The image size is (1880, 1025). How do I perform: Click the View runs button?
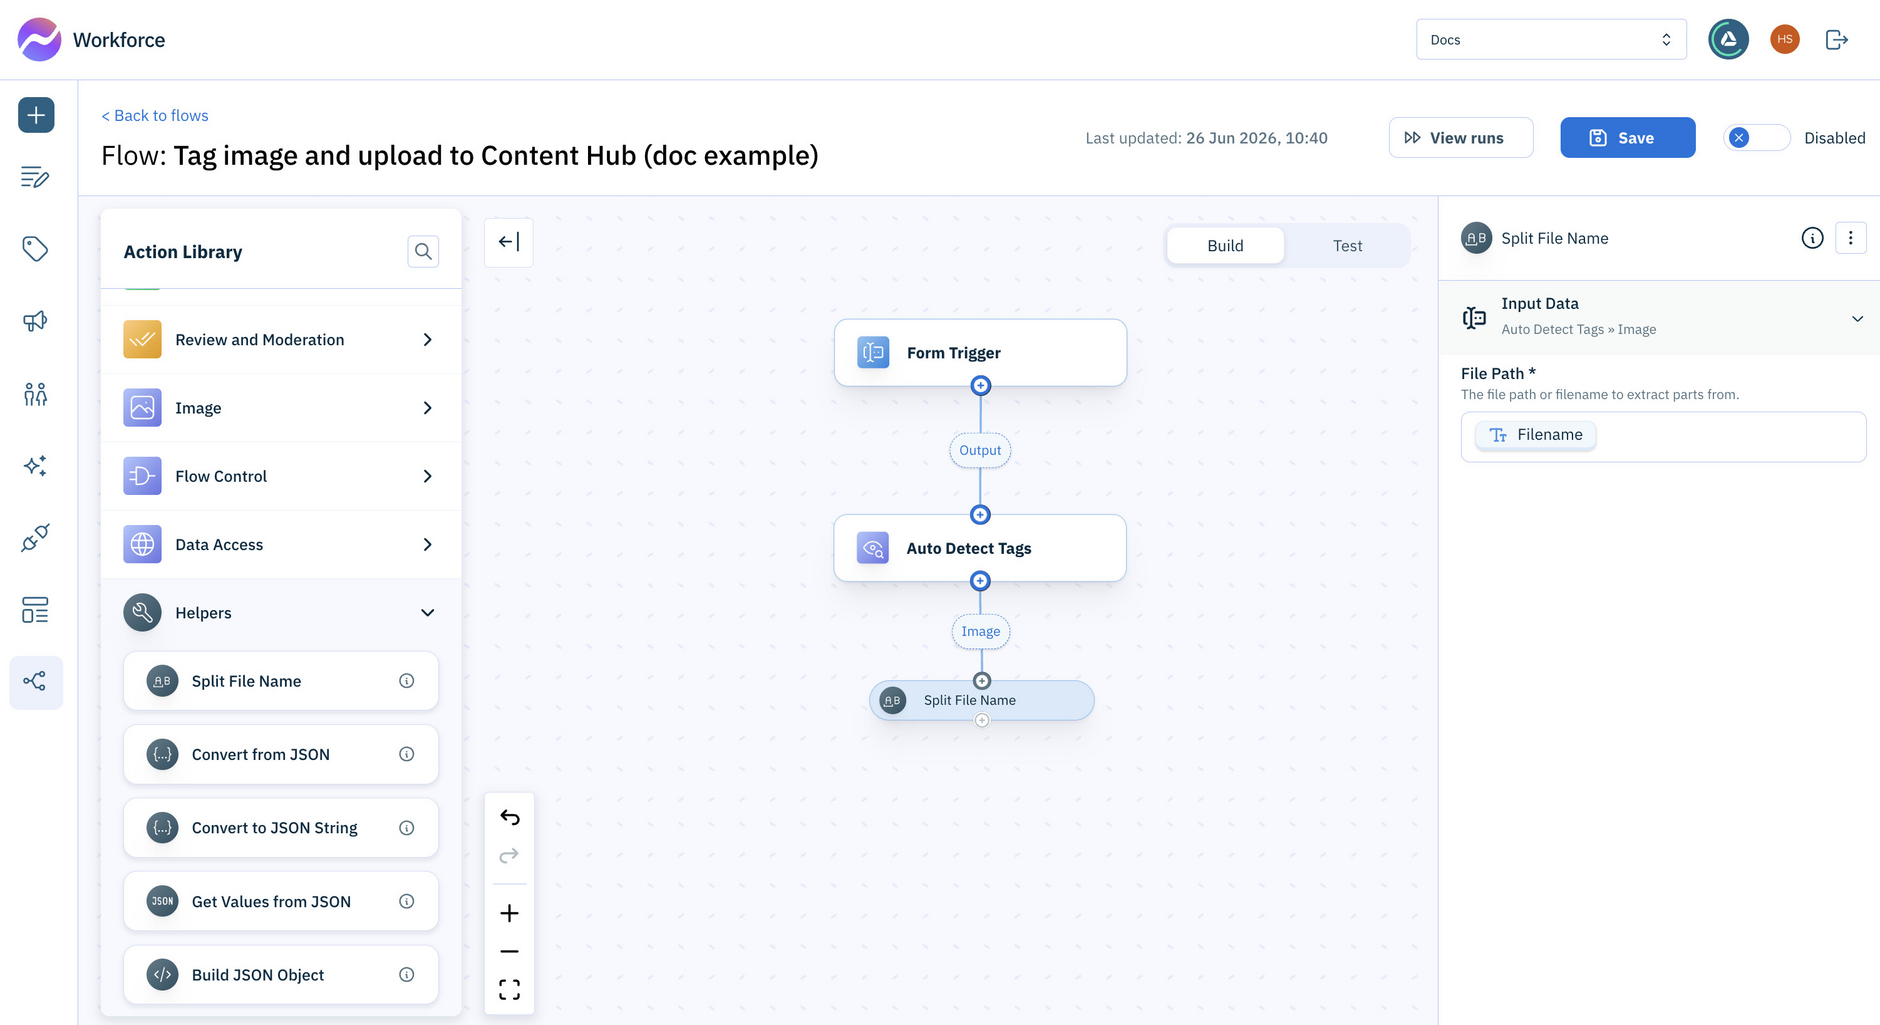(1460, 138)
